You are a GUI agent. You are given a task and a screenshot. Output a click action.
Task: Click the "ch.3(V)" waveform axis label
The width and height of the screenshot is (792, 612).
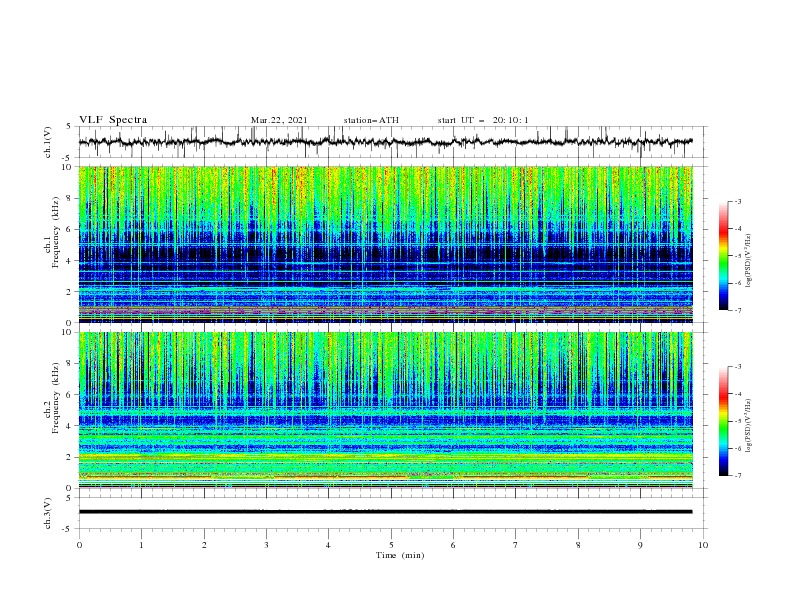48,513
